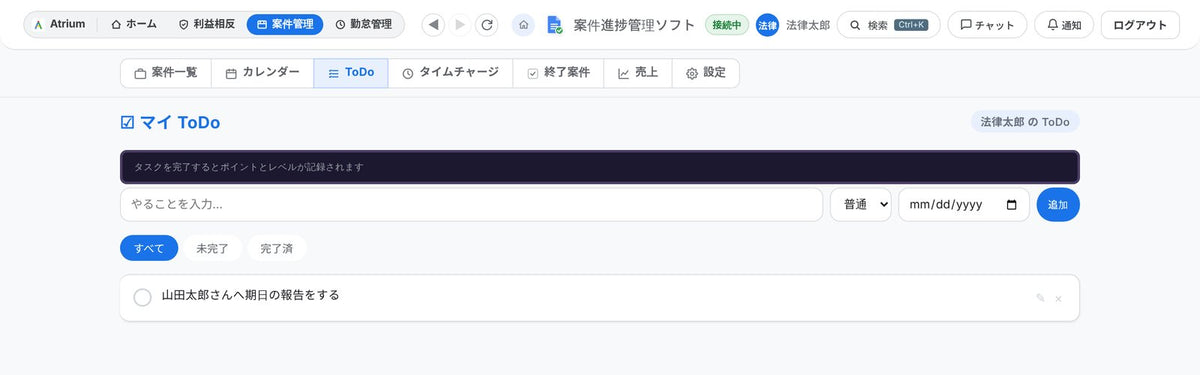
Task: Show すべて tasks filter
Action: coord(149,248)
